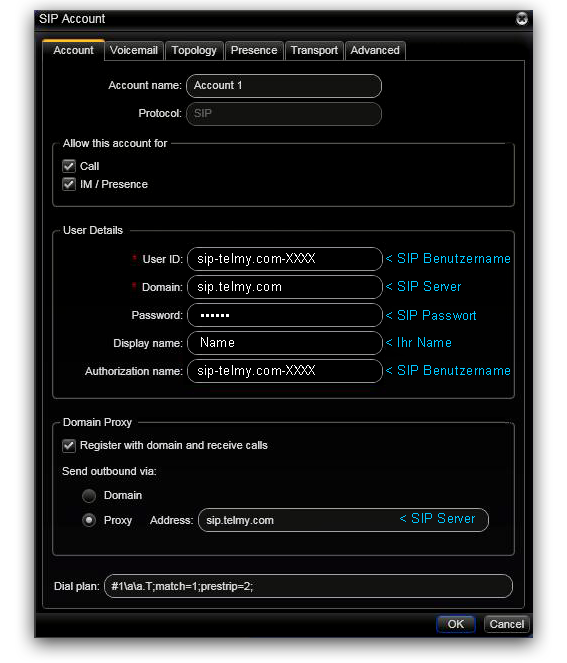
Task: Select the Domain radio button for outbound
Action: 89,496
